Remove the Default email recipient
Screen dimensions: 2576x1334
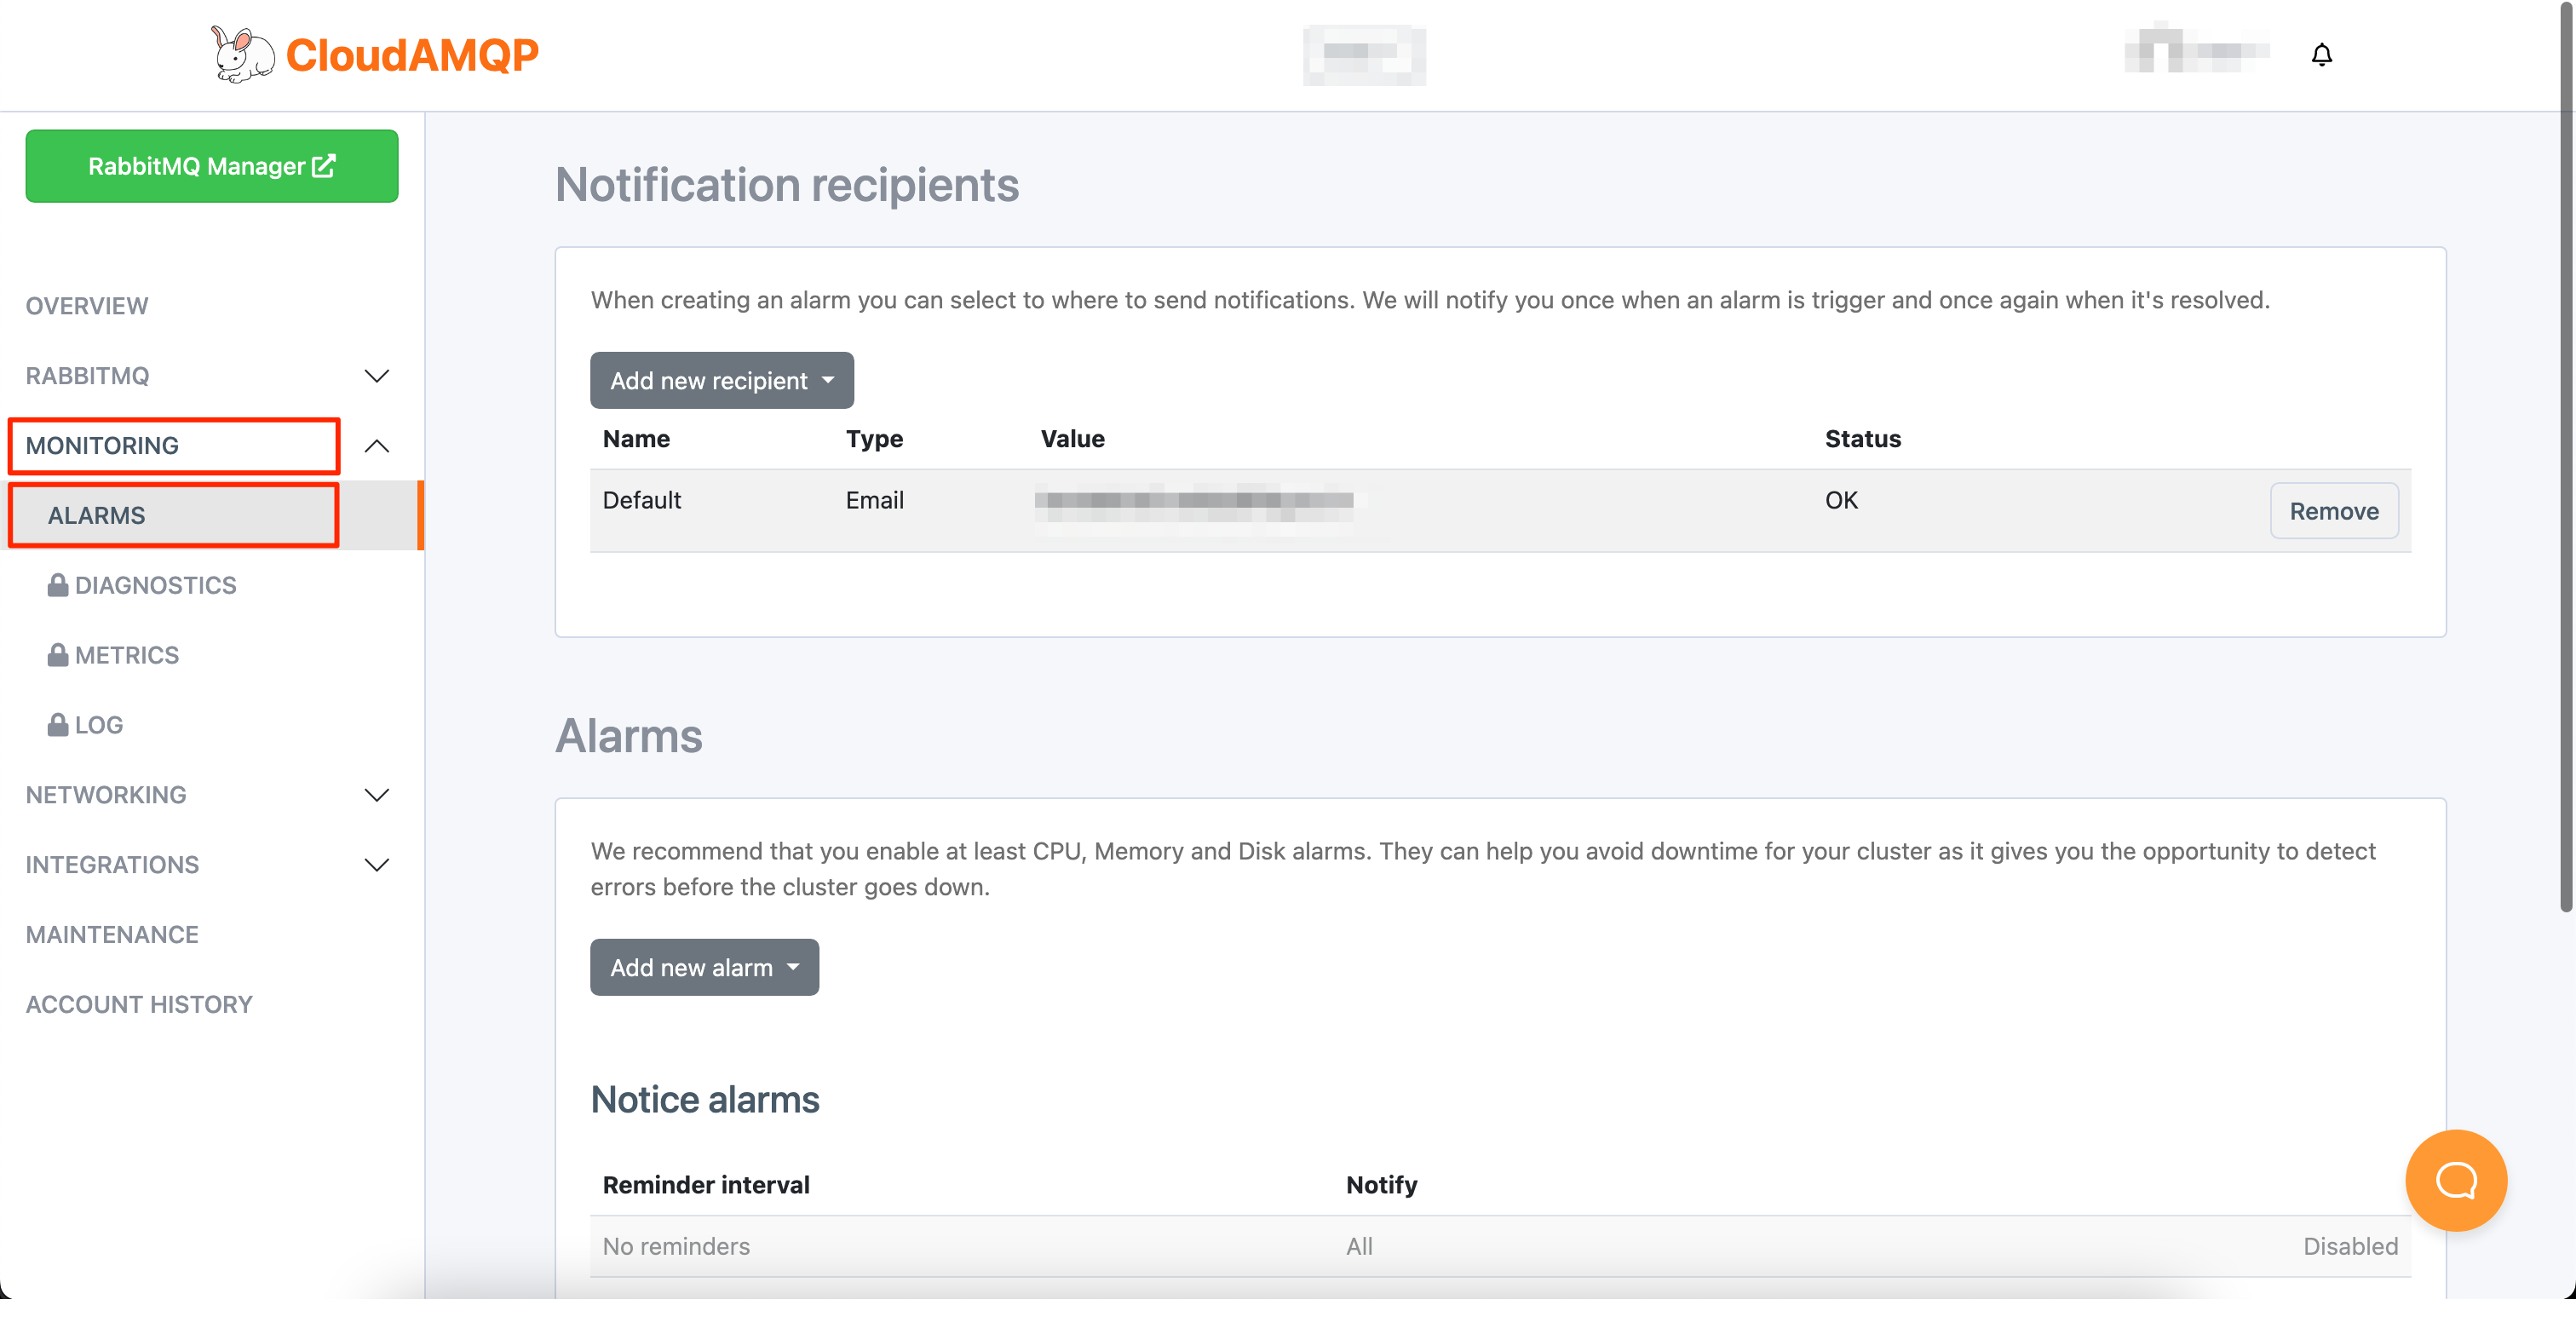tap(2333, 511)
